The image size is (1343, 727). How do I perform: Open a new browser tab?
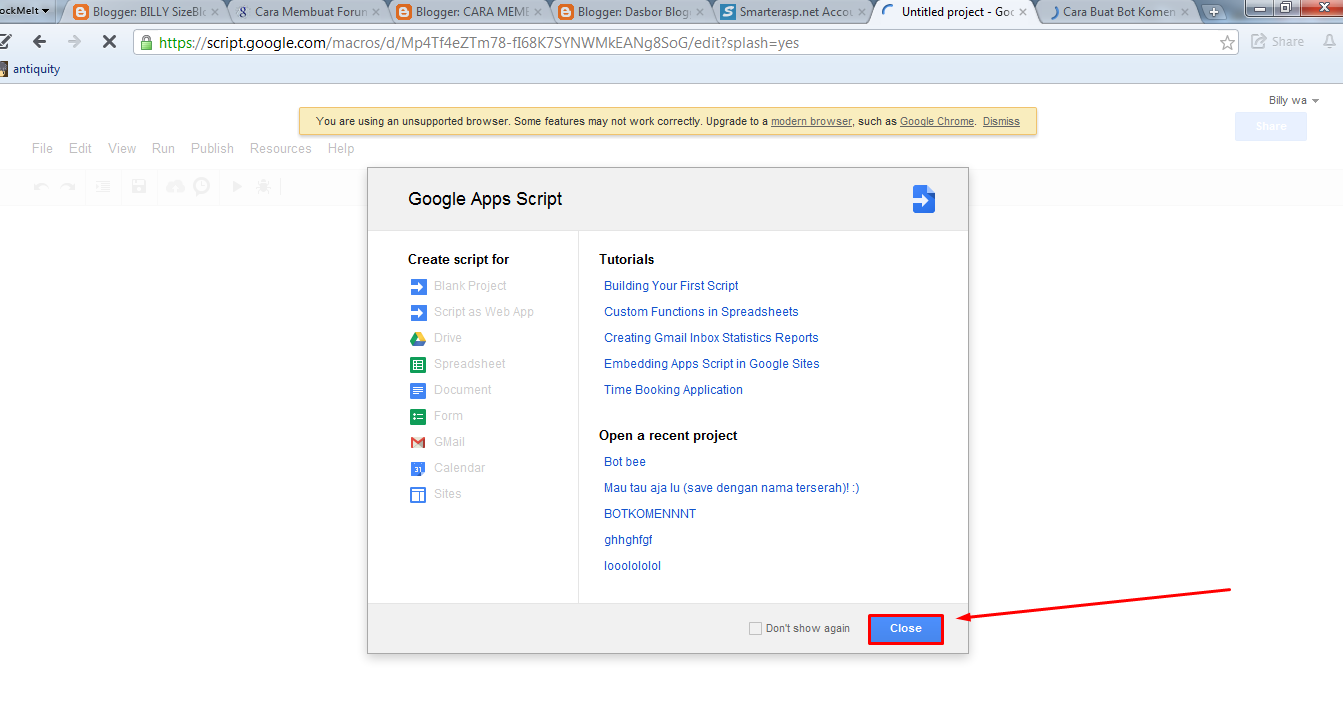pos(1213,12)
